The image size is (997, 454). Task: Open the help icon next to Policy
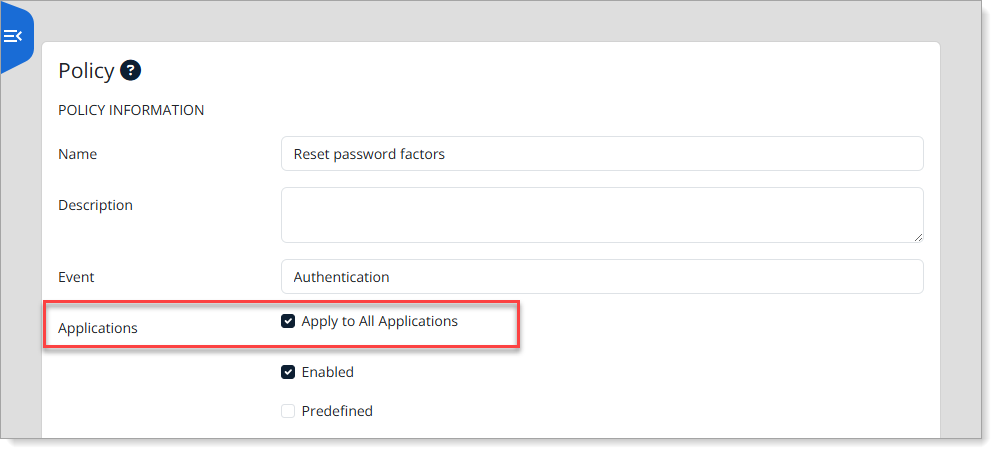130,70
